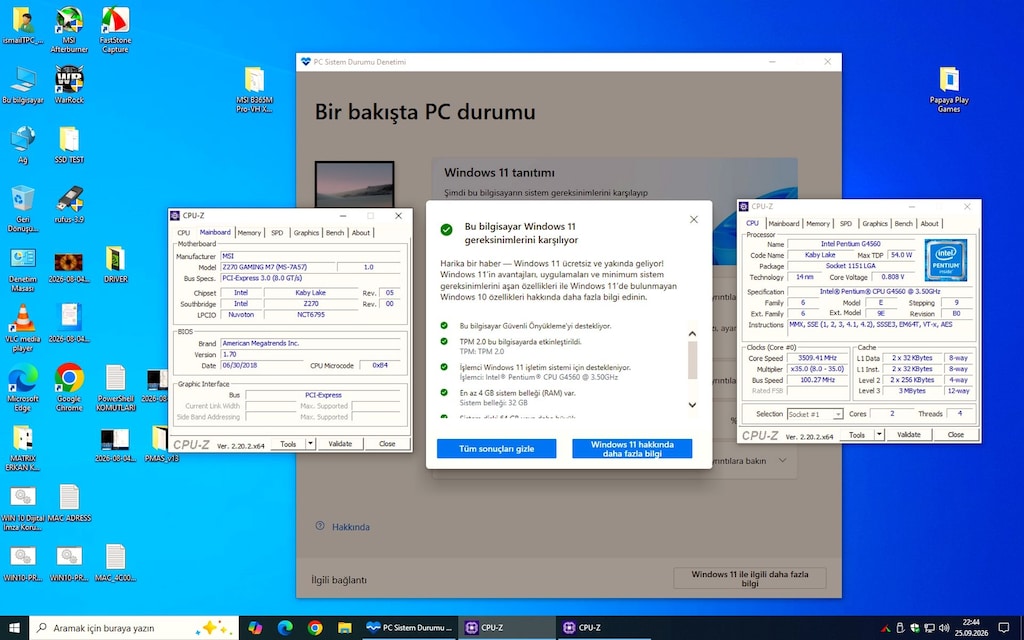Screen dimensions: 1024x640
Task: Launch FastStone Capture desktop icon
Action: (116, 29)
